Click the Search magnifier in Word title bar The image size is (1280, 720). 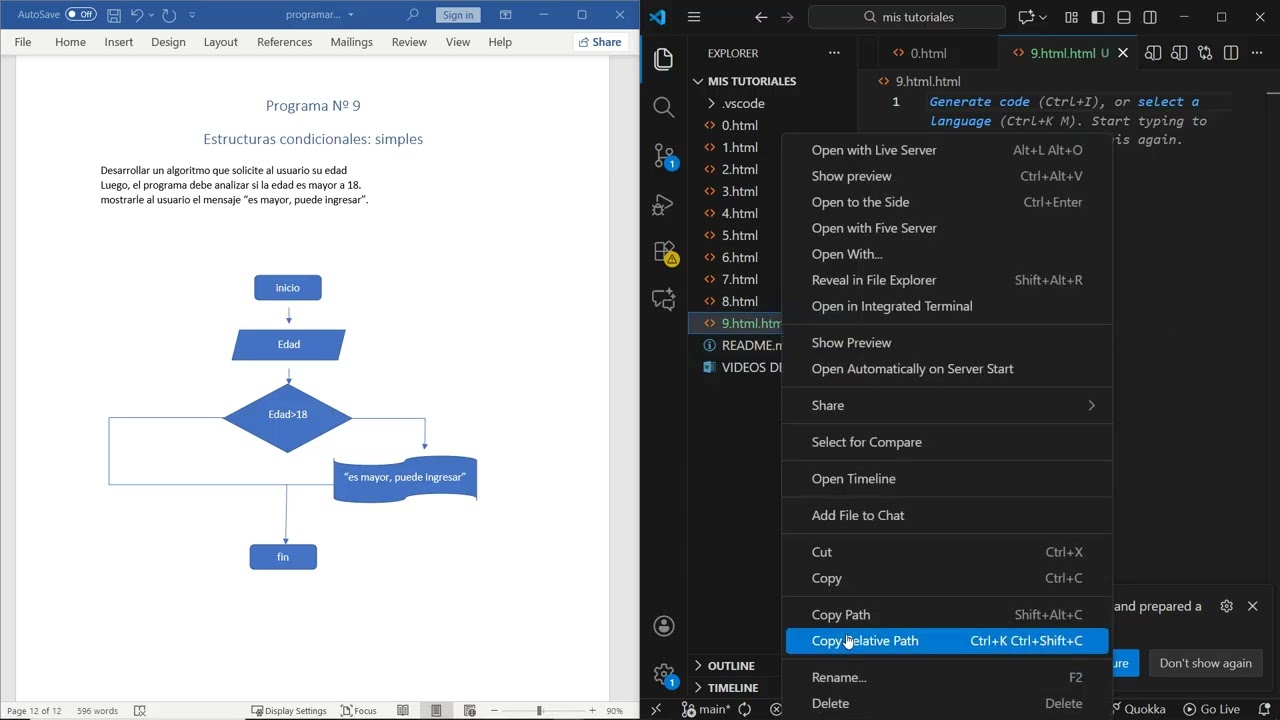tap(412, 15)
